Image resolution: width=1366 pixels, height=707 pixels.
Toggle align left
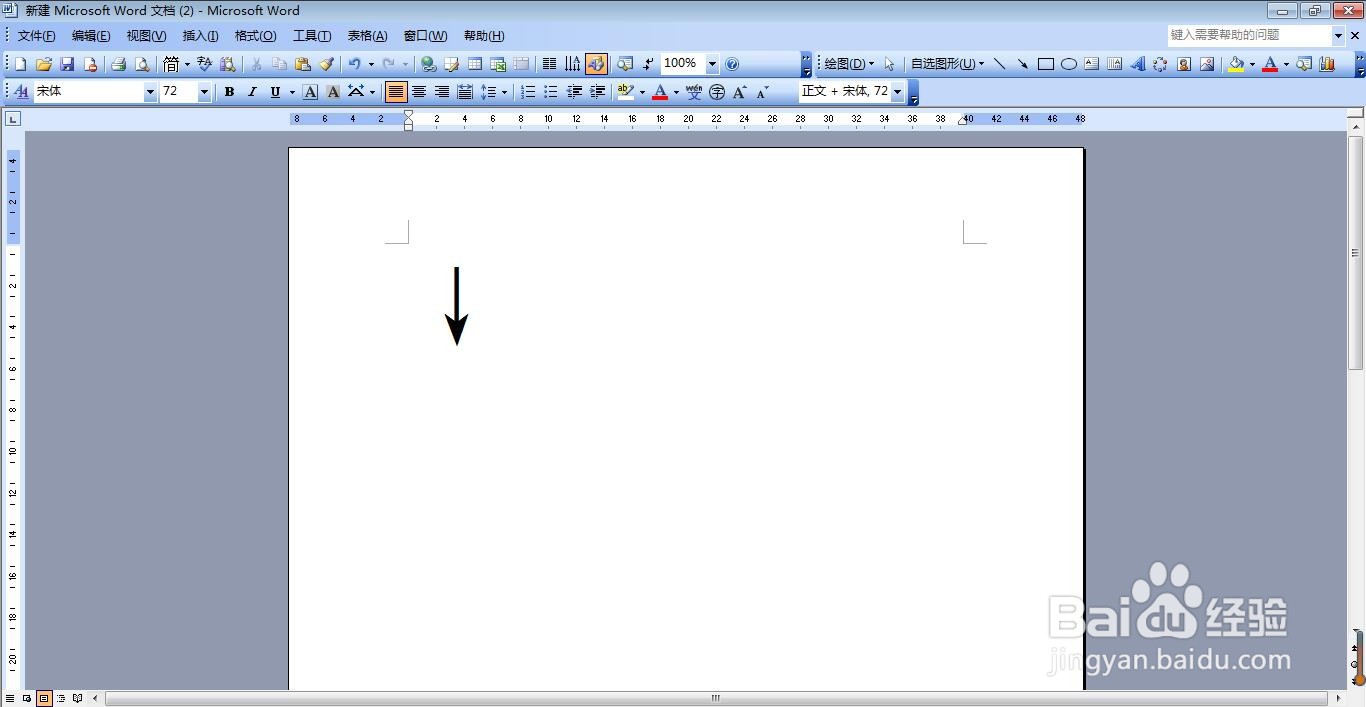pos(396,92)
